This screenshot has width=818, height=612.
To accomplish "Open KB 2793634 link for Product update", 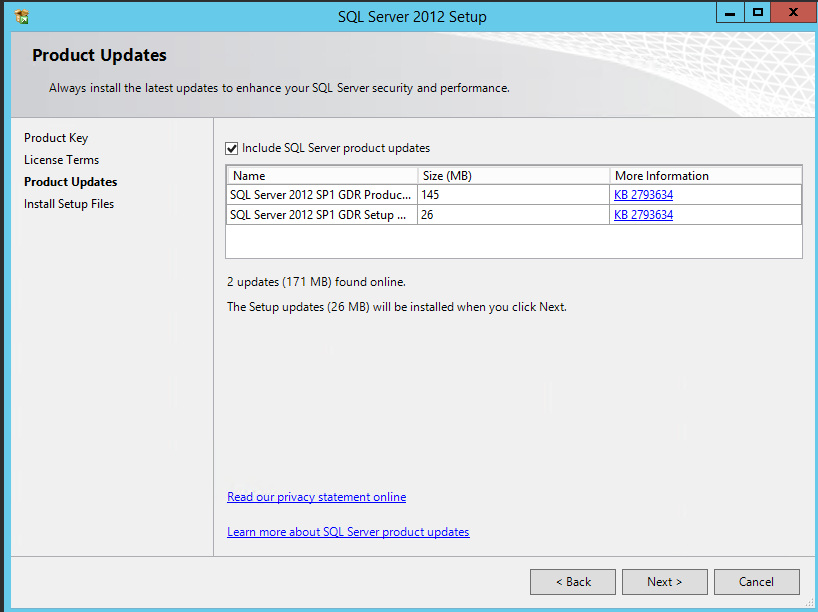I will (x=643, y=195).
